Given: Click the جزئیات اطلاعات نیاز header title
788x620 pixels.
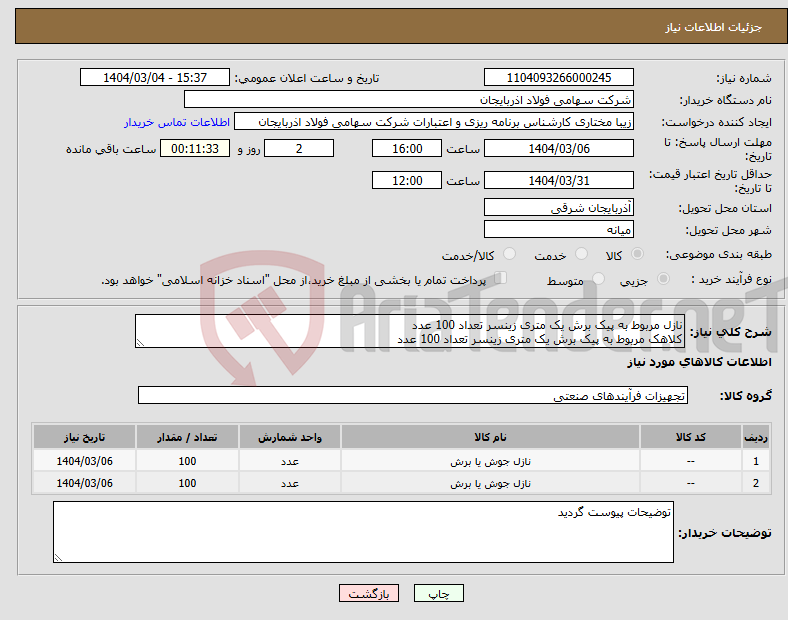Looking at the screenshot, I should (x=714, y=27).
